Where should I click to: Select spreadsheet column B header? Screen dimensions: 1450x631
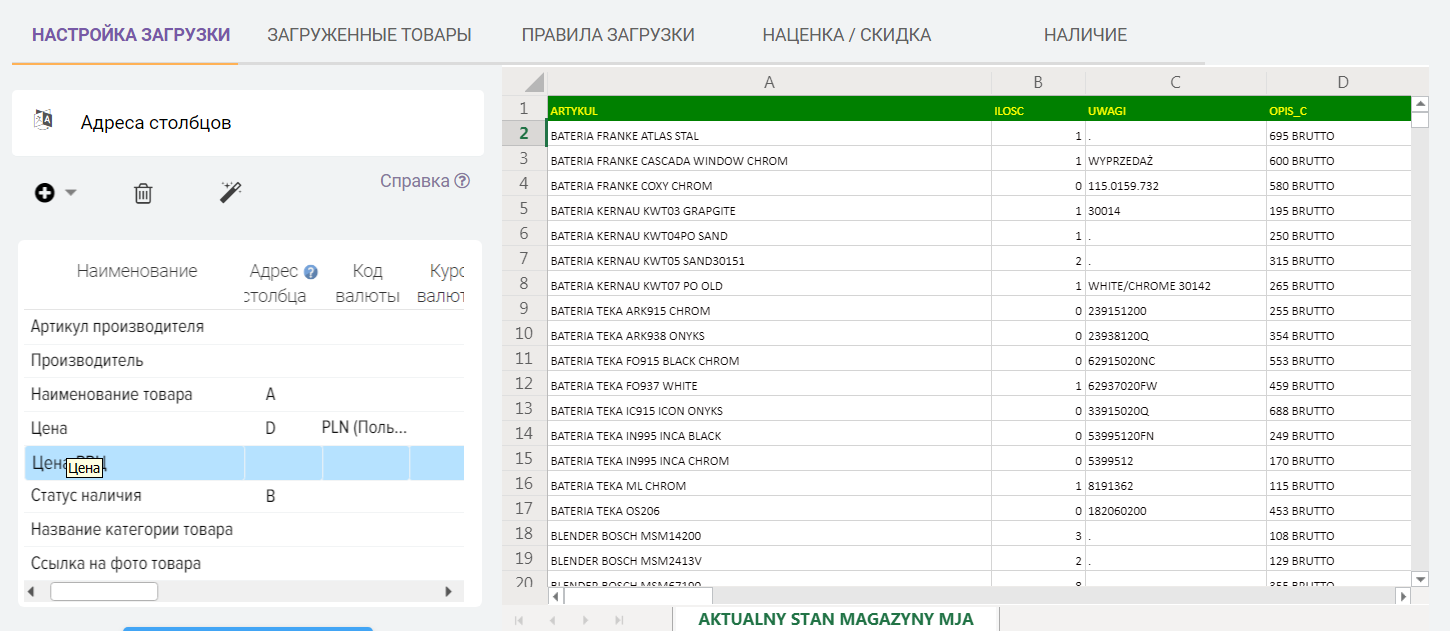pyautogui.click(x=1038, y=82)
